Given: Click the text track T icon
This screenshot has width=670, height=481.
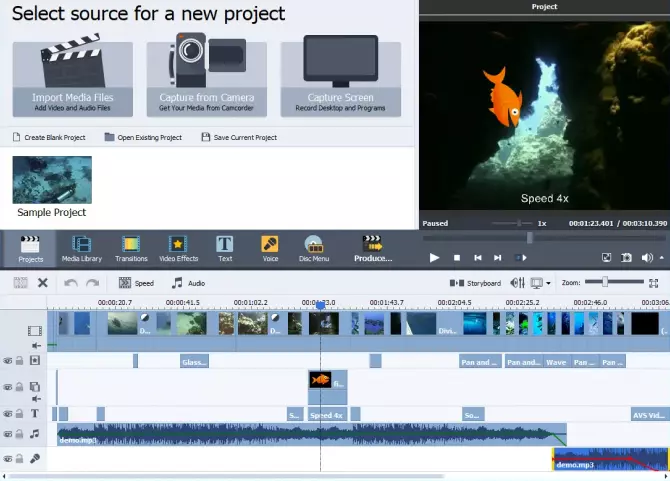Looking at the screenshot, I should tap(35, 413).
